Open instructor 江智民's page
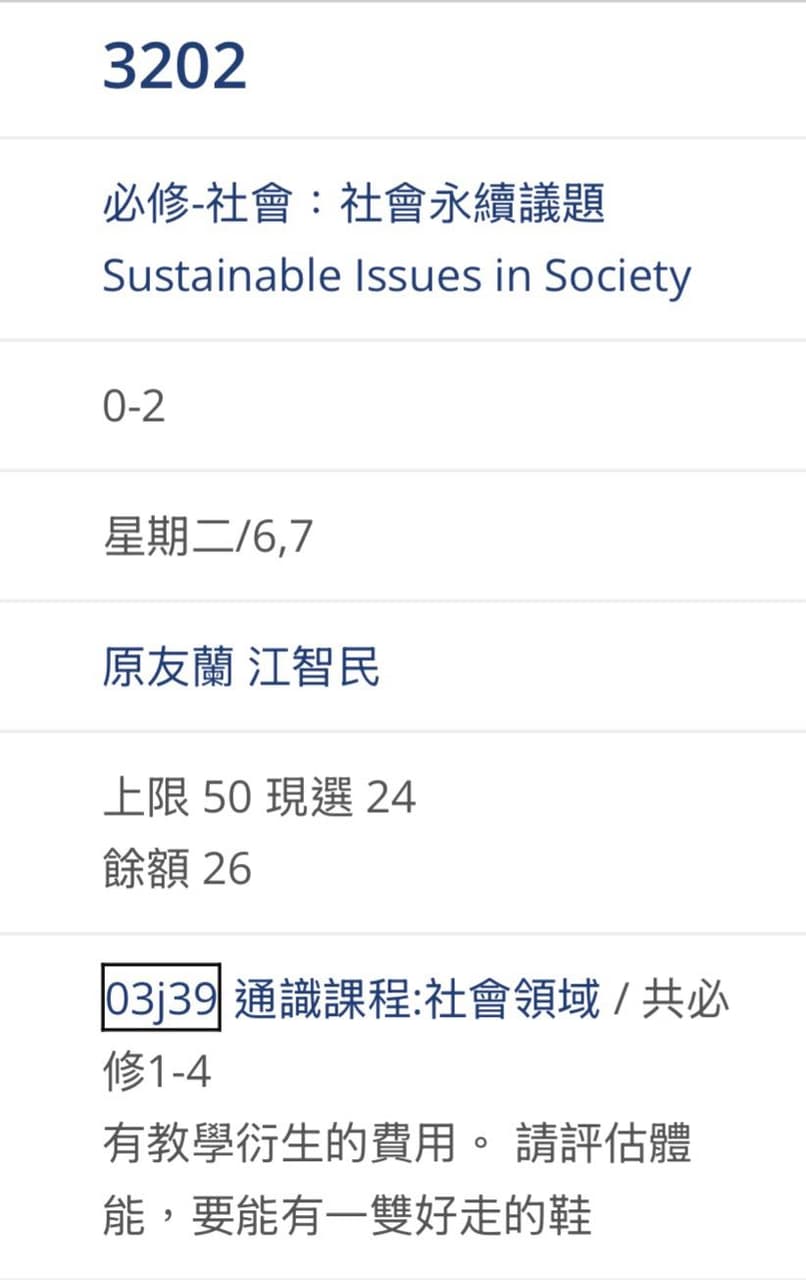806x1280 pixels. click(314, 668)
